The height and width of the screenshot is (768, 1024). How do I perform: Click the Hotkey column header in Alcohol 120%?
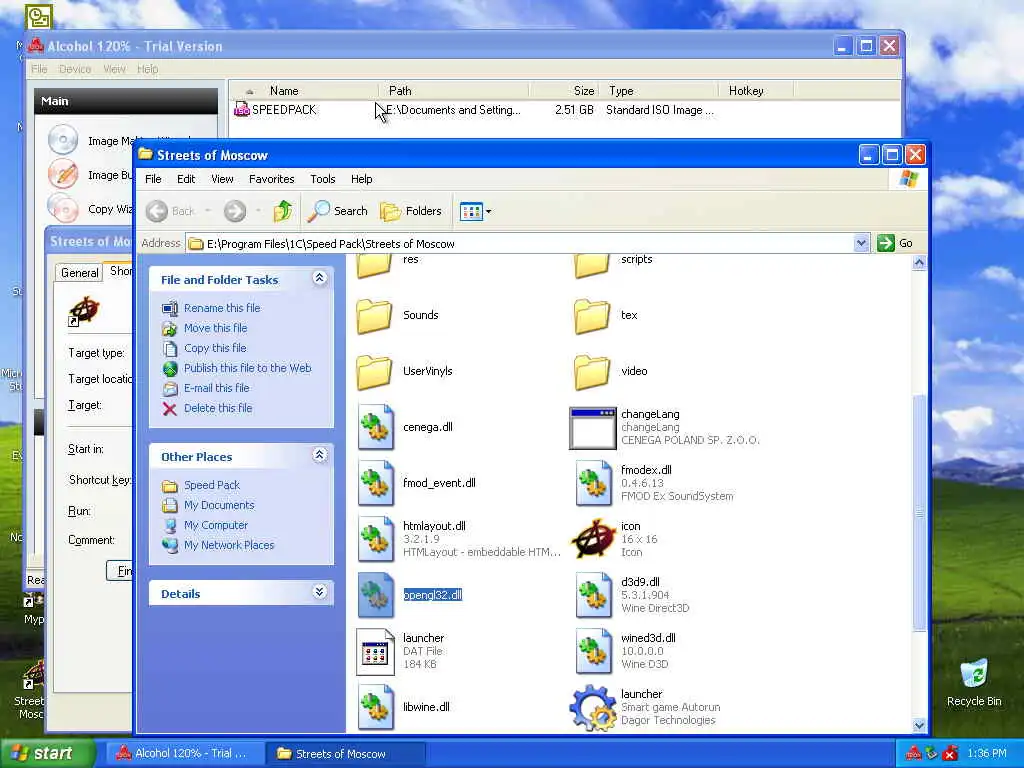(756, 91)
